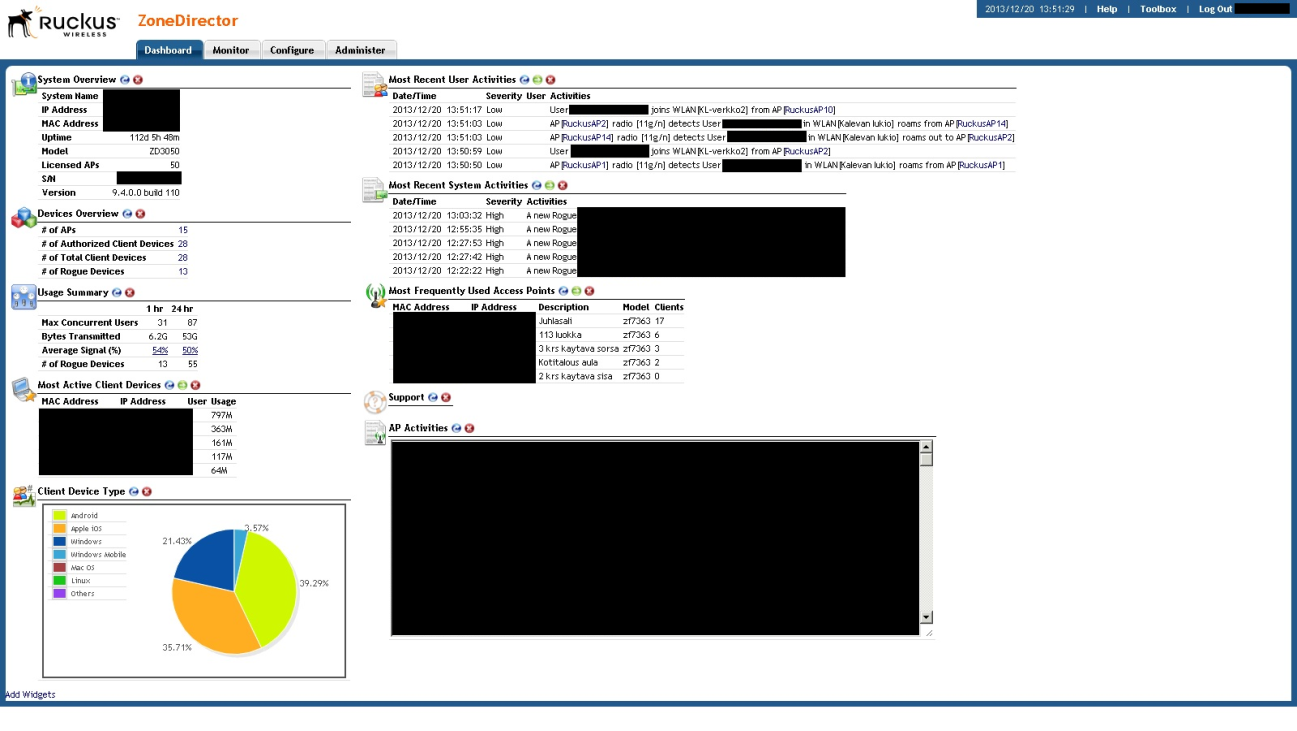Refresh Most Frequently Used Access Points widget
Image resolution: width=1297 pixels, height=731 pixels.
(564, 291)
